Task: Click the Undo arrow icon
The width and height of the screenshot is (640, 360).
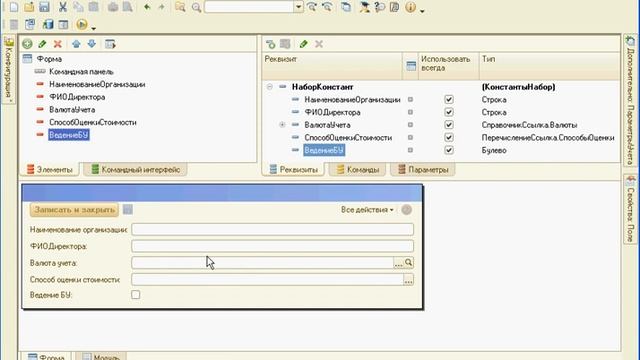Action: click(147, 7)
